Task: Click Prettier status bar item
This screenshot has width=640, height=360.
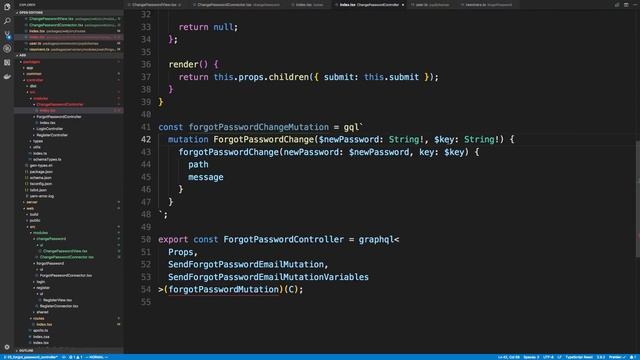Action: click(616, 357)
